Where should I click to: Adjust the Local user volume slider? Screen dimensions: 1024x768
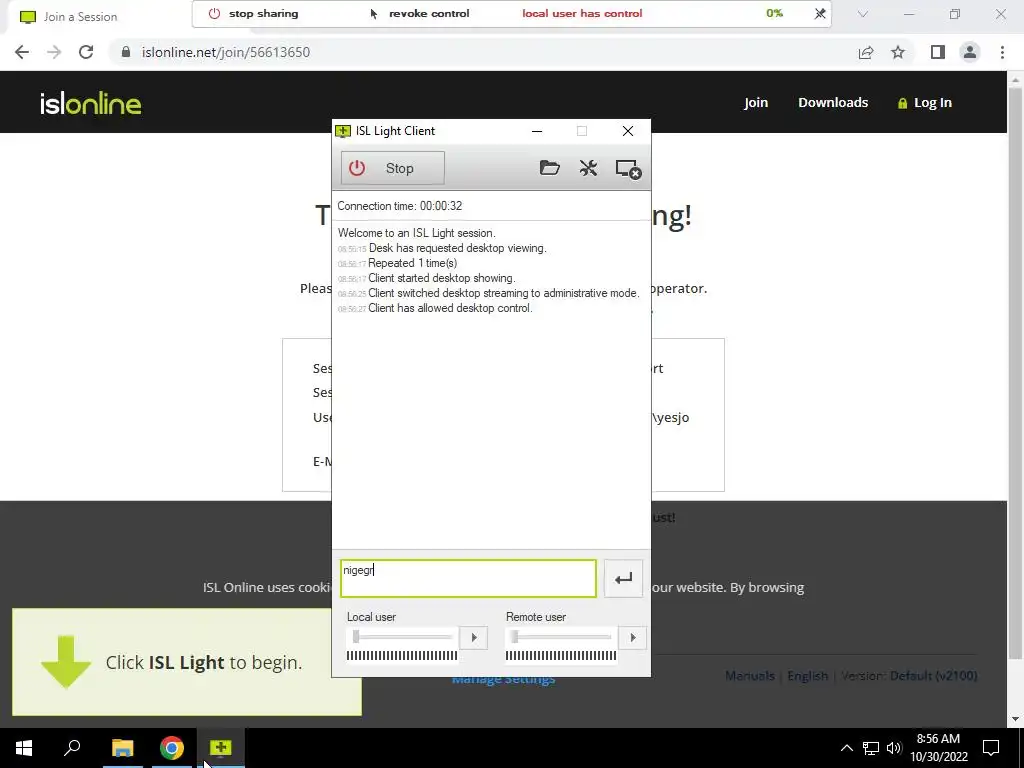click(x=401, y=637)
